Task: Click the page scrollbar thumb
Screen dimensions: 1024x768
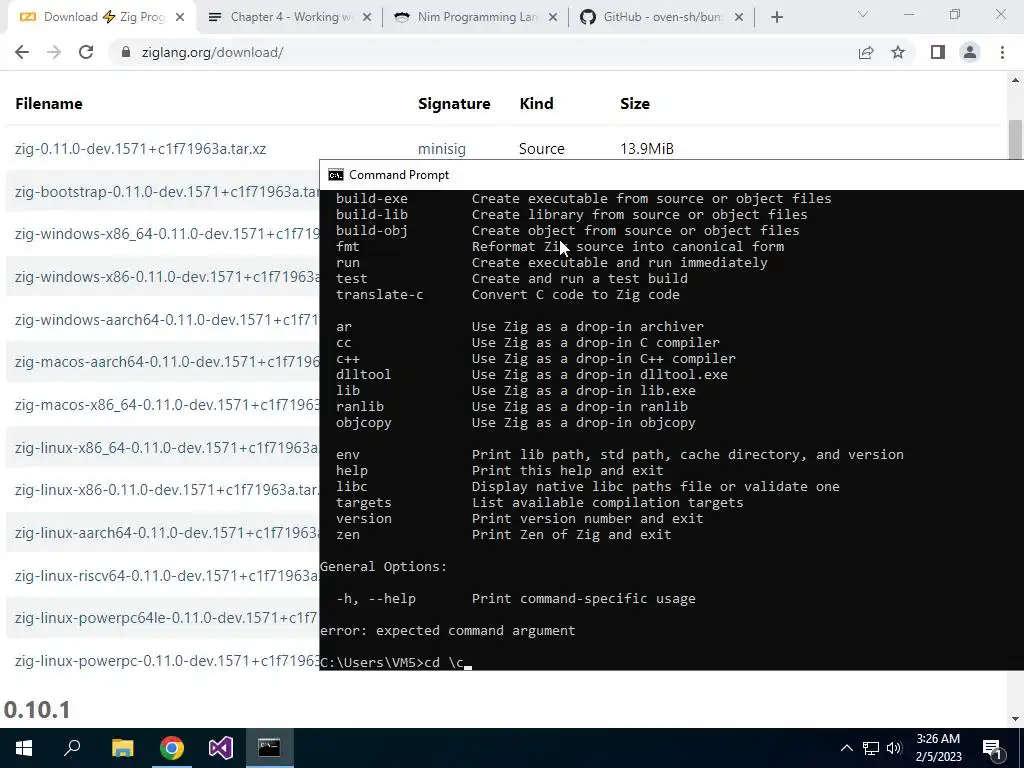Action: point(1015,139)
